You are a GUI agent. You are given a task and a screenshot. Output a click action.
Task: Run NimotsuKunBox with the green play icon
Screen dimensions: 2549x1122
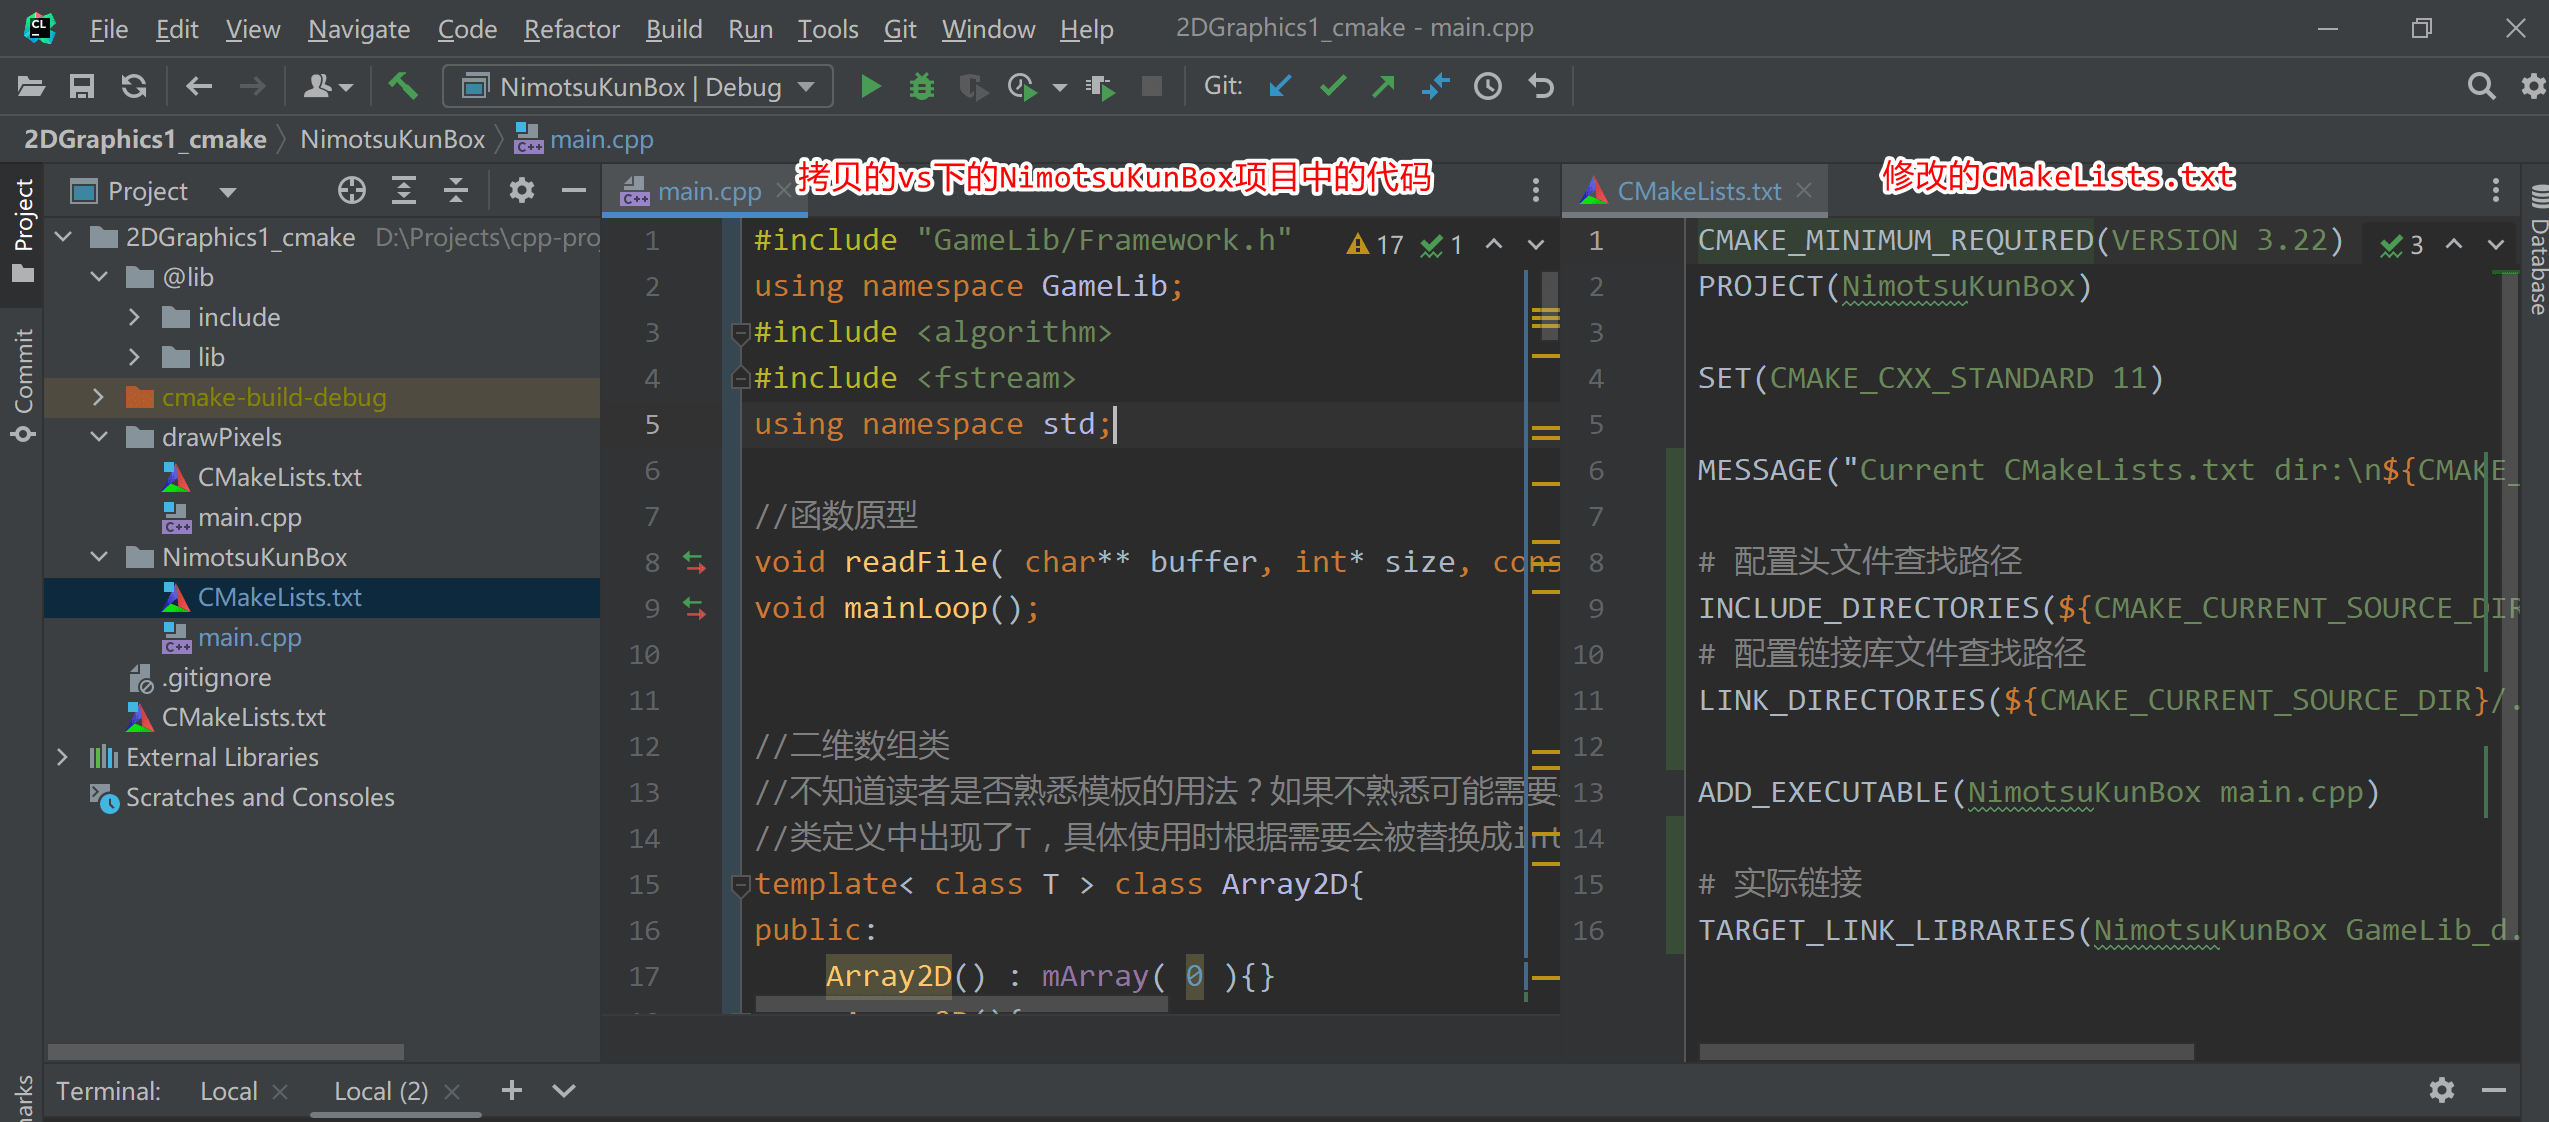coord(870,87)
